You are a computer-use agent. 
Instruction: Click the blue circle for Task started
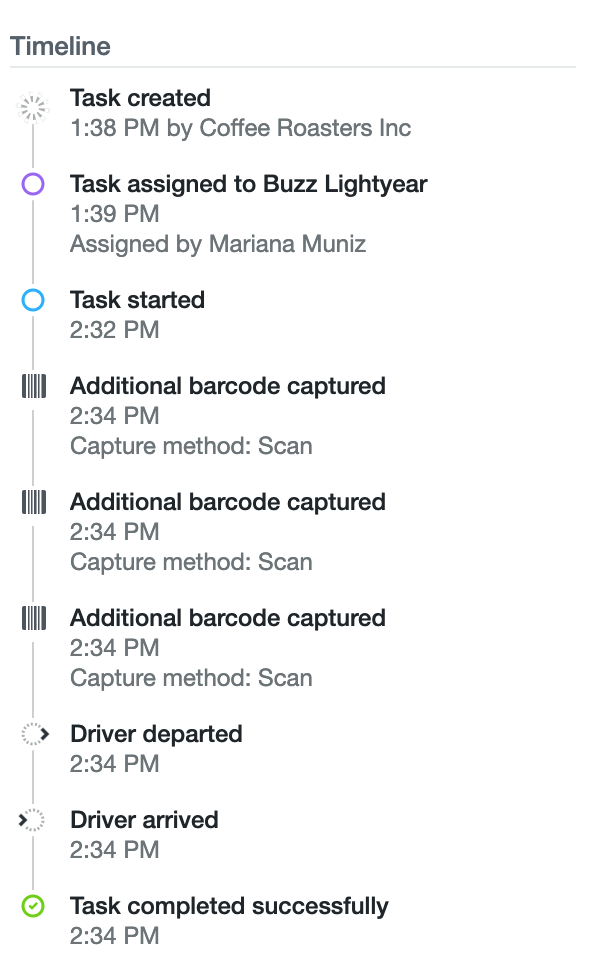coord(33,300)
